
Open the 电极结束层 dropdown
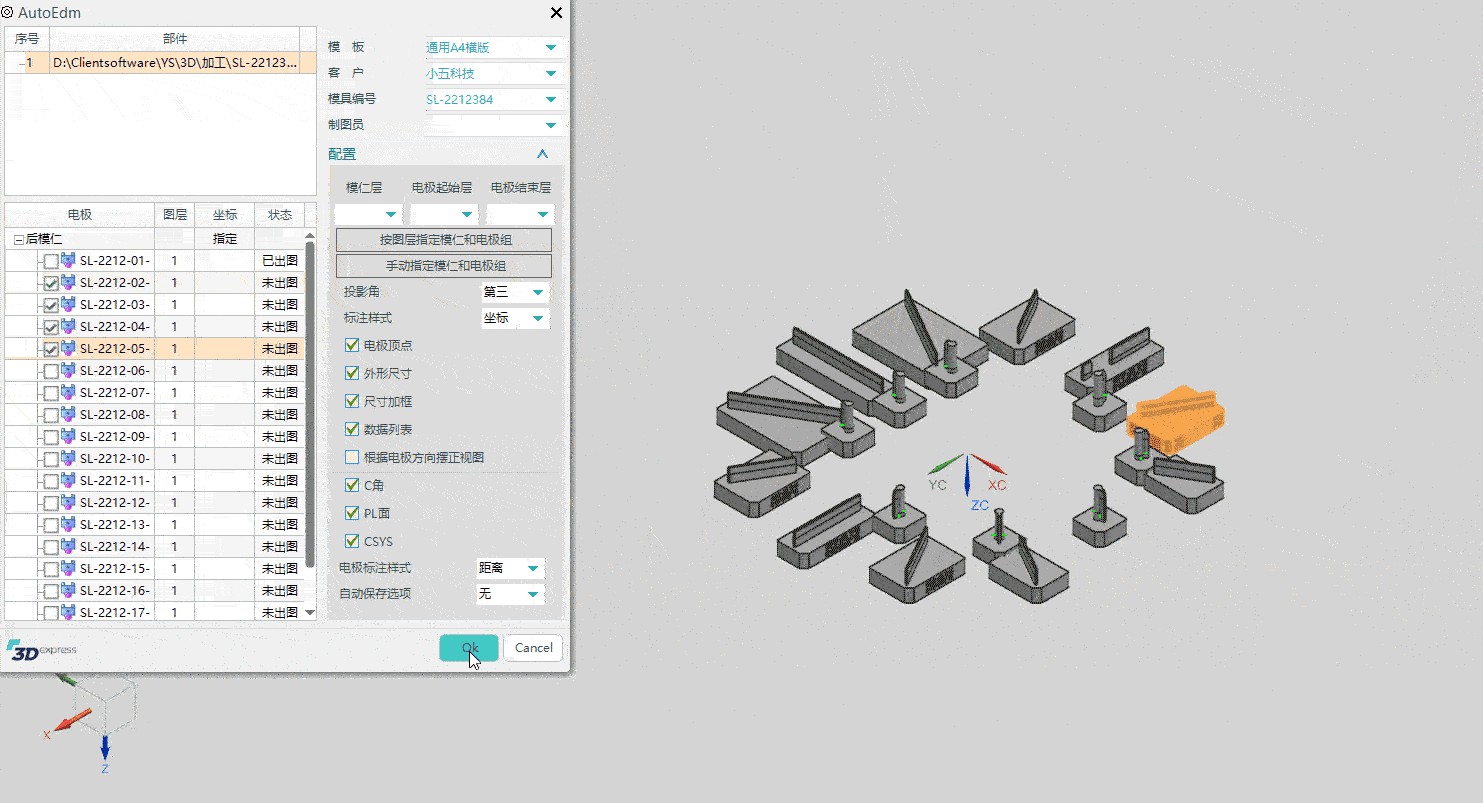520,214
